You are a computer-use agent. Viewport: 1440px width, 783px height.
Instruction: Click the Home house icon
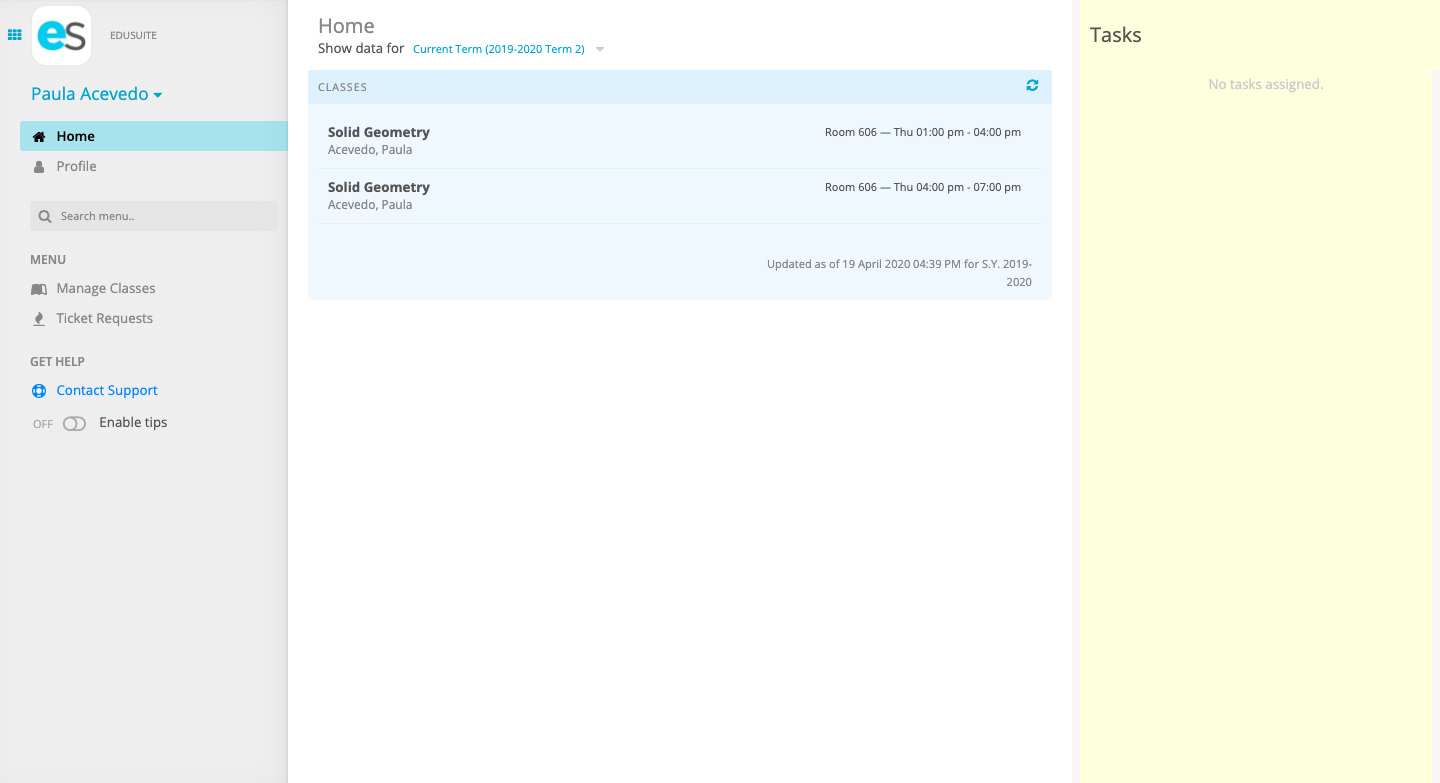(39, 137)
